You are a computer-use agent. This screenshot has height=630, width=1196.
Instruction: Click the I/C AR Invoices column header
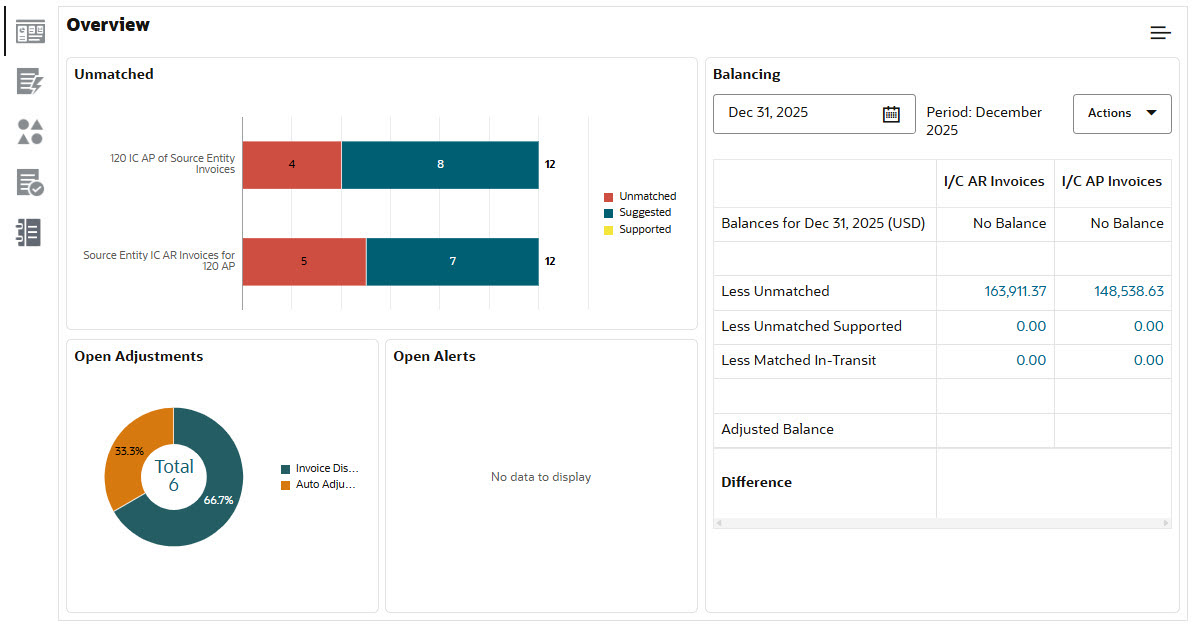pyautogui.click(x=995, y=182)
